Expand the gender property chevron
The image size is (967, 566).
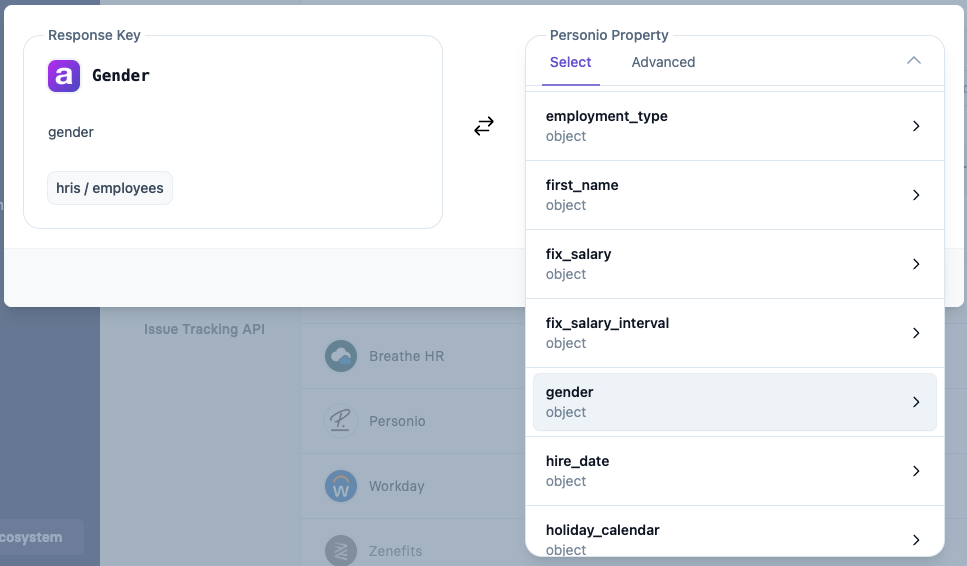(x=916, y=402)
